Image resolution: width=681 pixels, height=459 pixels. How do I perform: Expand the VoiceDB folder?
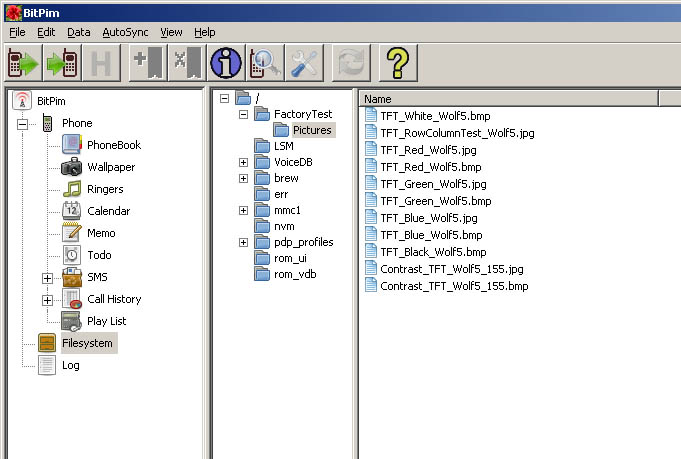[243, 162]
